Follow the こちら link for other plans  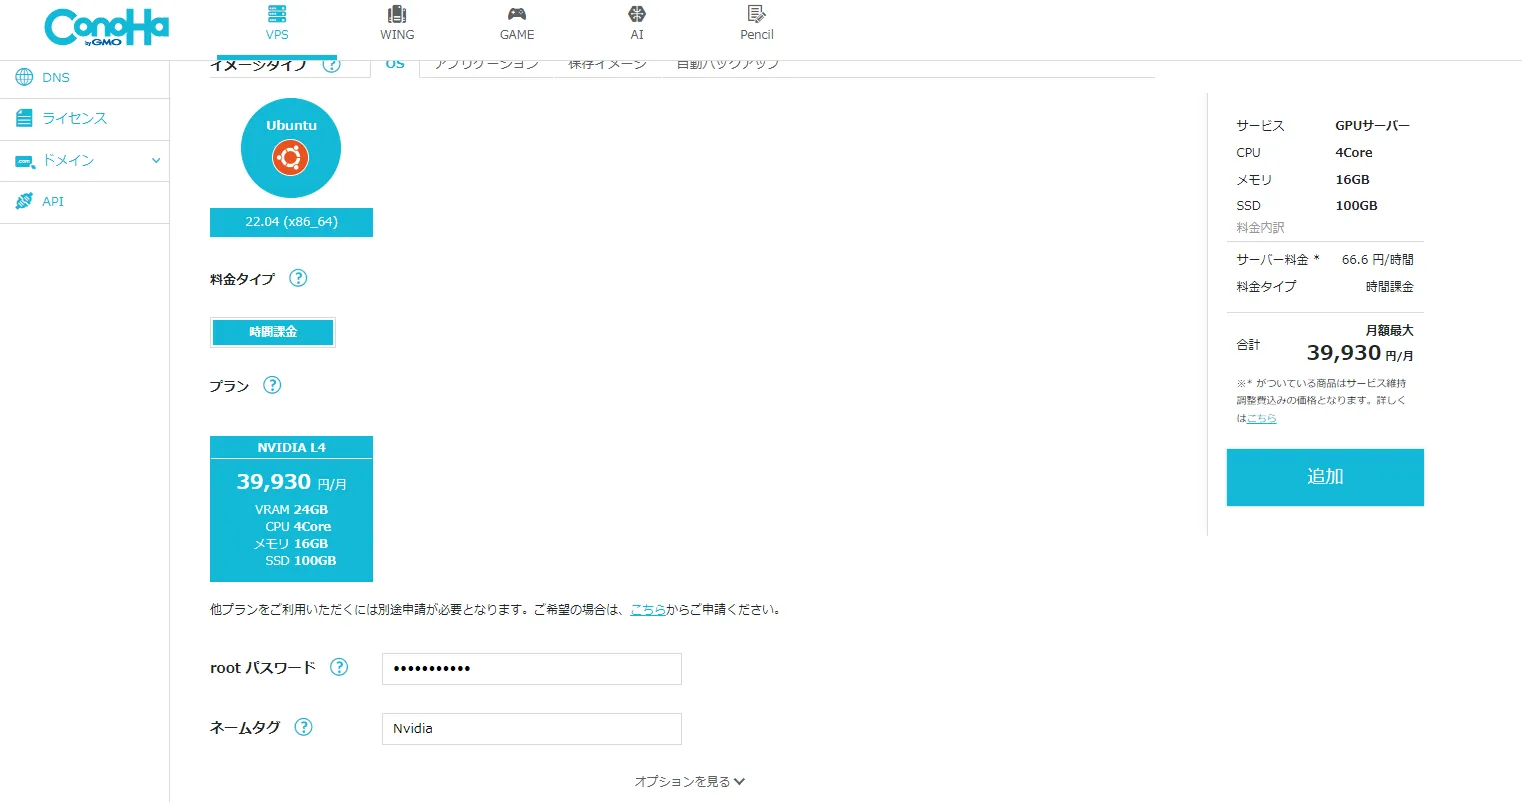[x=648, y=610]
